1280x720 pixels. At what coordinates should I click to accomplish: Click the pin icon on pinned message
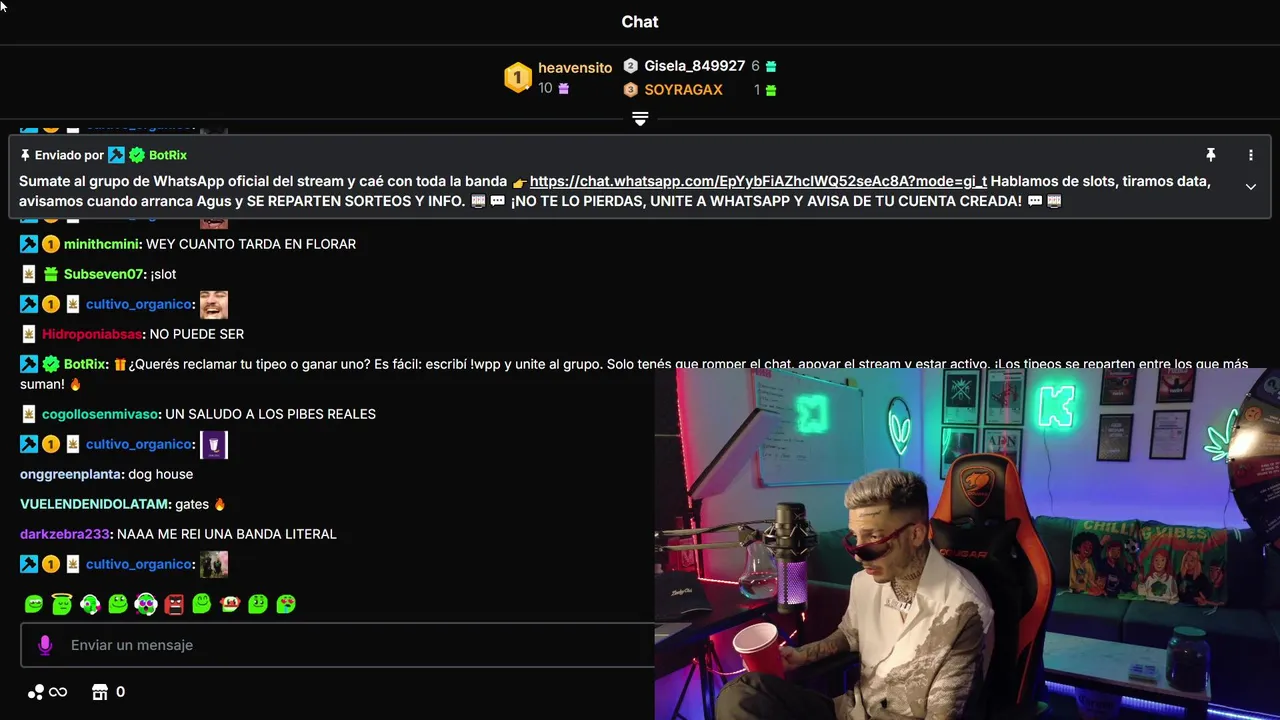pyautogui.click(x=1210, y=155)
